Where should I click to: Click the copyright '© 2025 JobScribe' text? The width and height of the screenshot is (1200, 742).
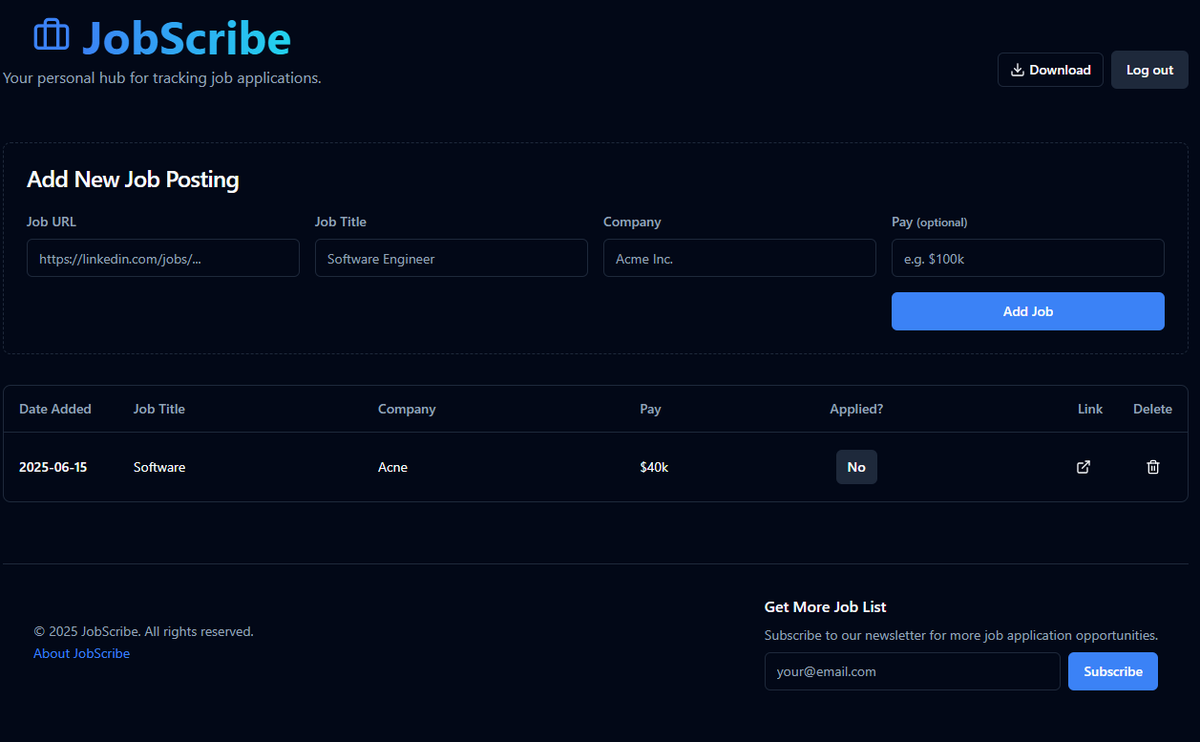[x=144, y=632]
